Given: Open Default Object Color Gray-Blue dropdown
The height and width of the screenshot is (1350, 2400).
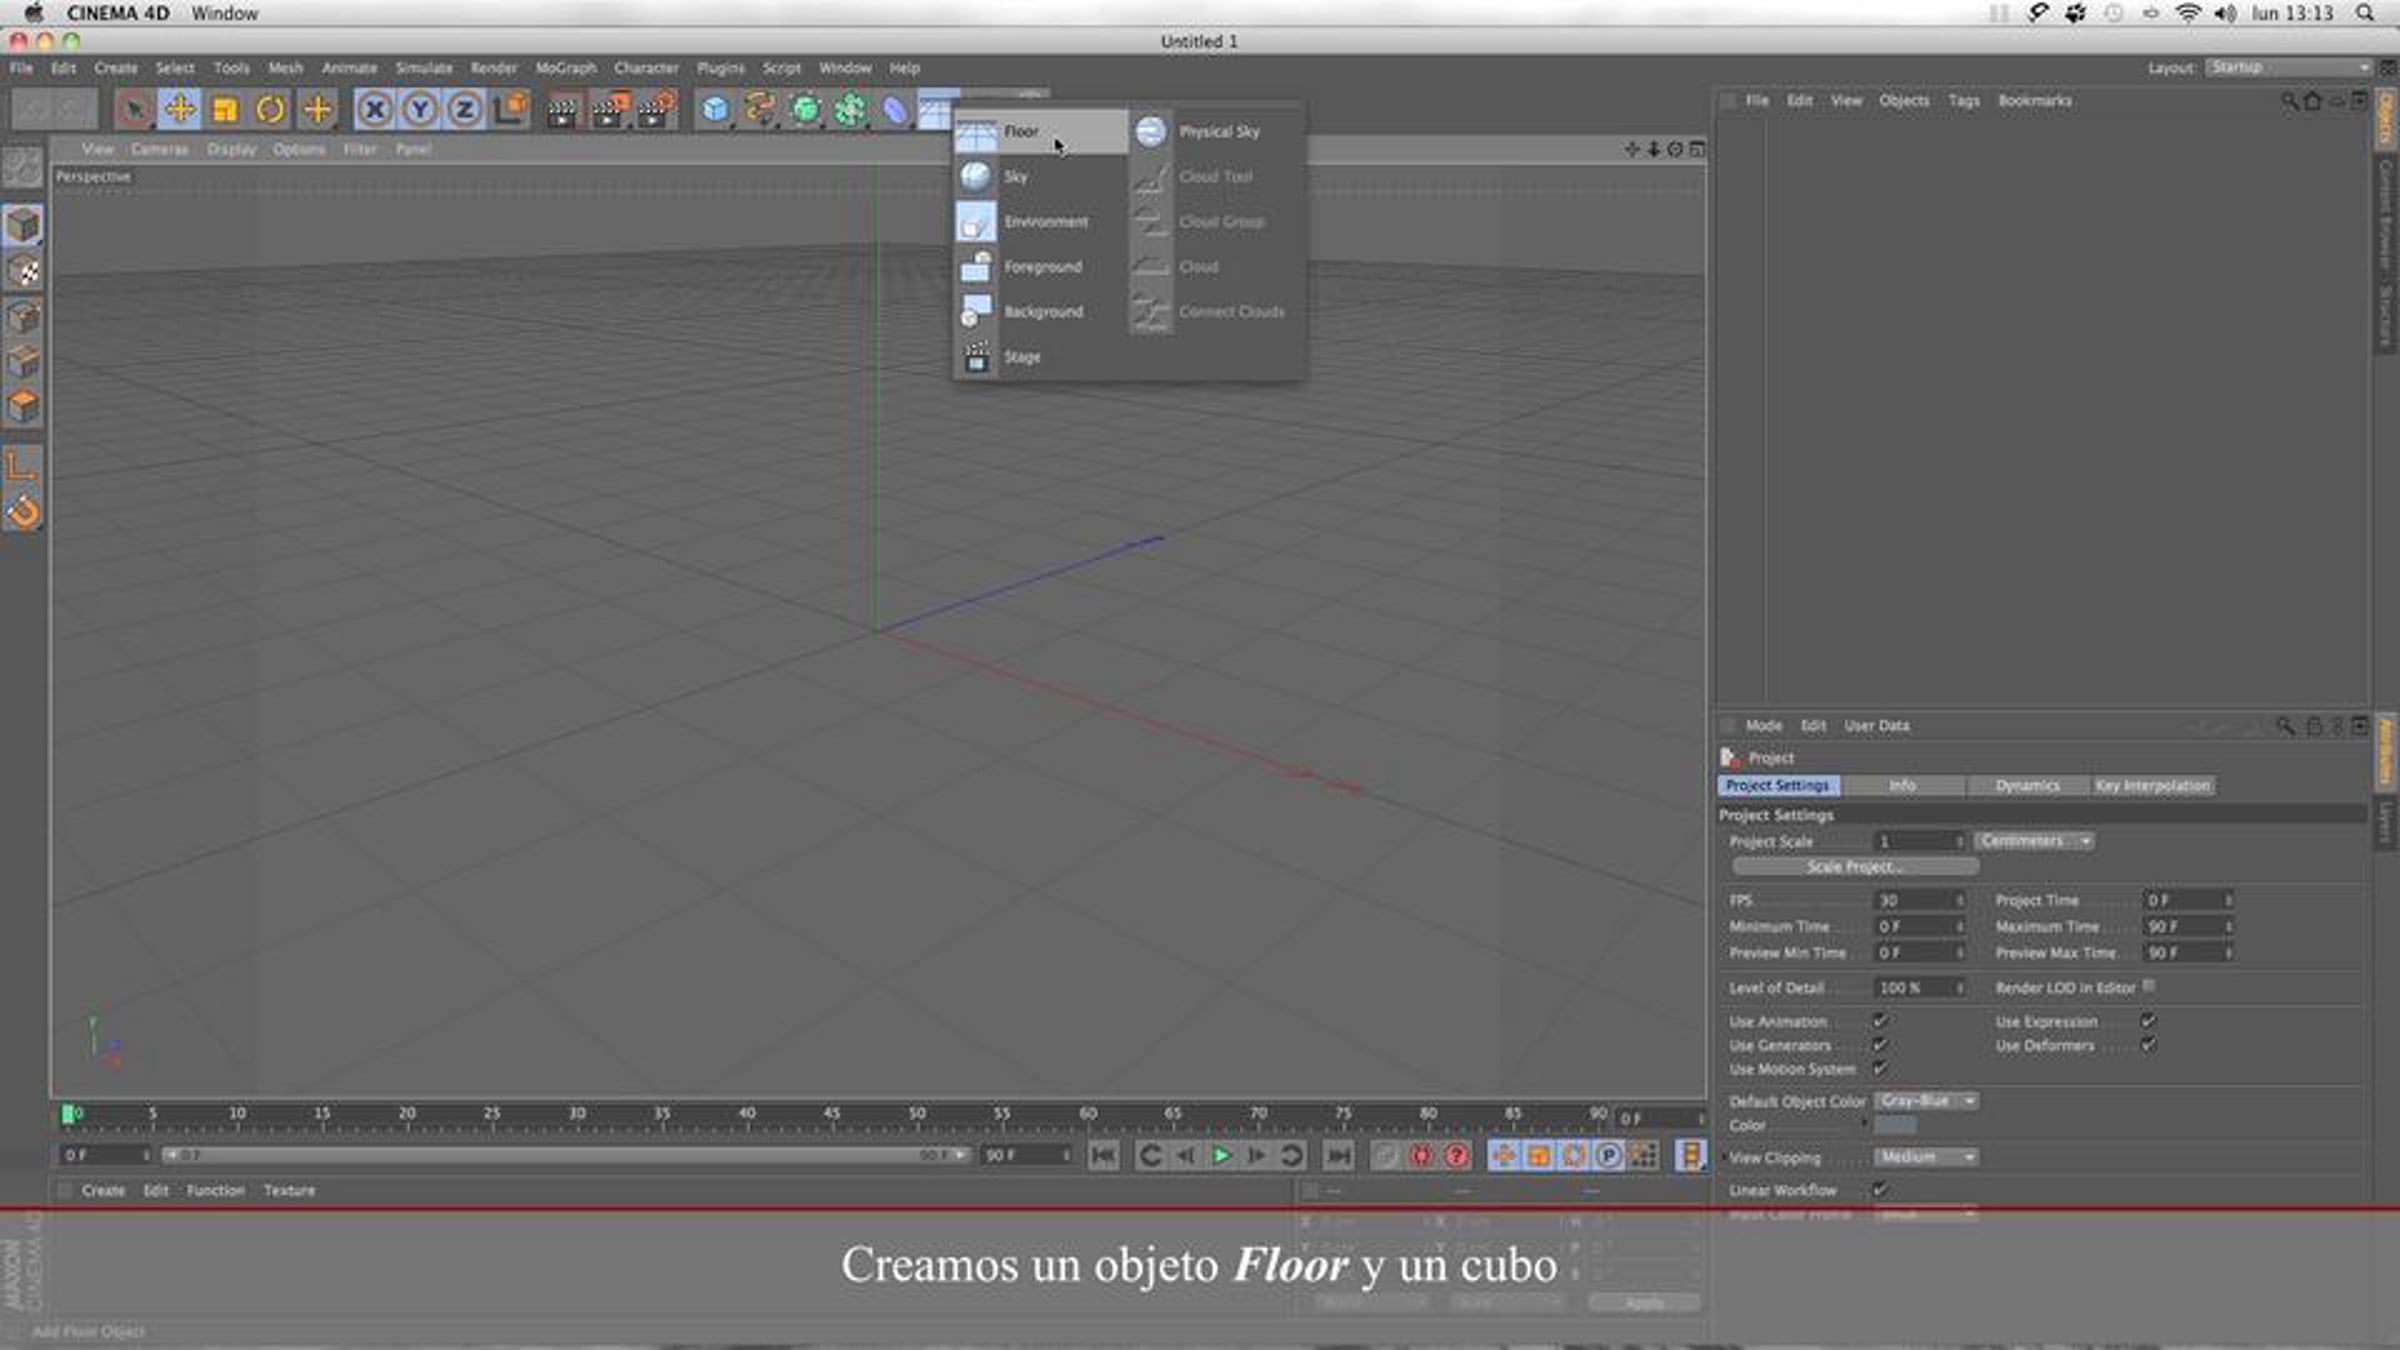Looking at the screenshot, I should [1926, 1101].
